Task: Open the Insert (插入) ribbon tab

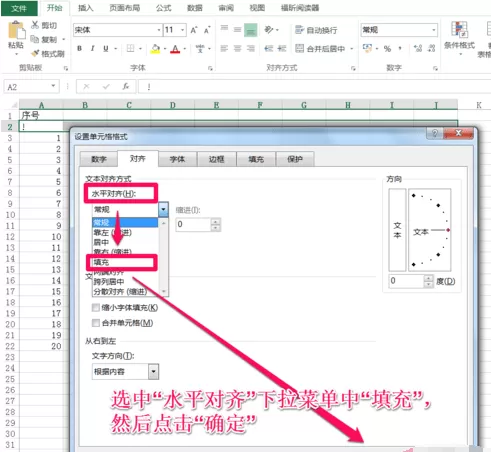Action: (x=86, y=8)
